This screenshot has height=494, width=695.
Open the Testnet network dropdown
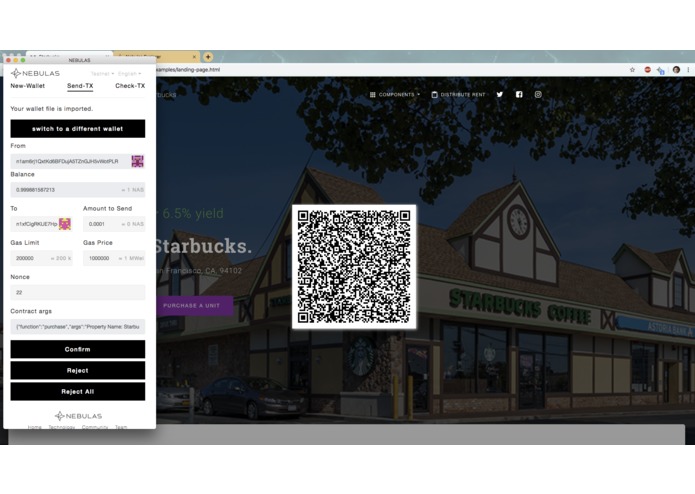(102, 74)
